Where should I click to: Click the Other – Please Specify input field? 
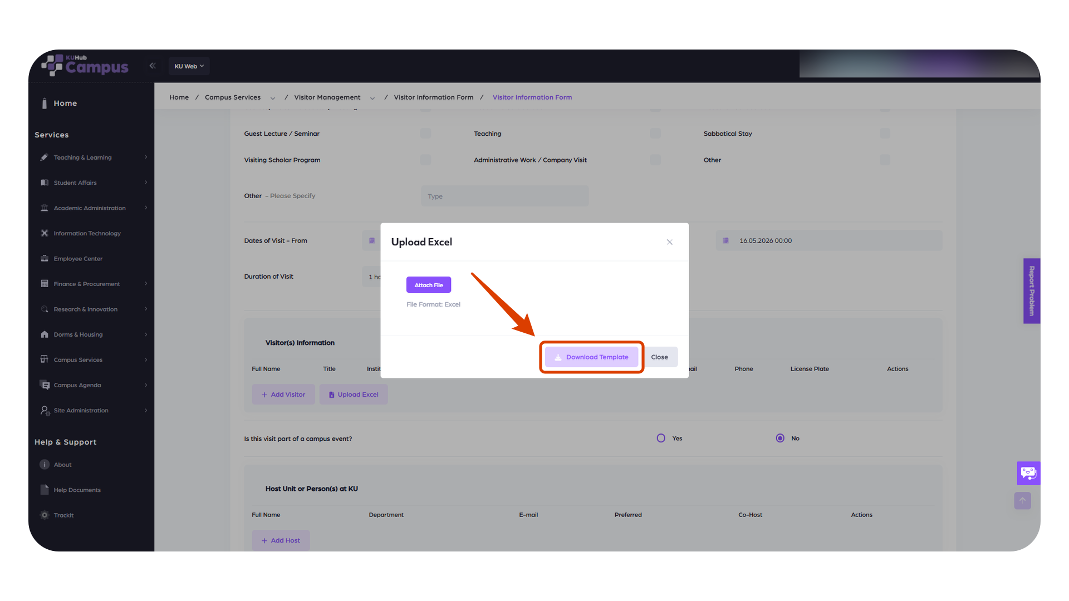point(505,196)
